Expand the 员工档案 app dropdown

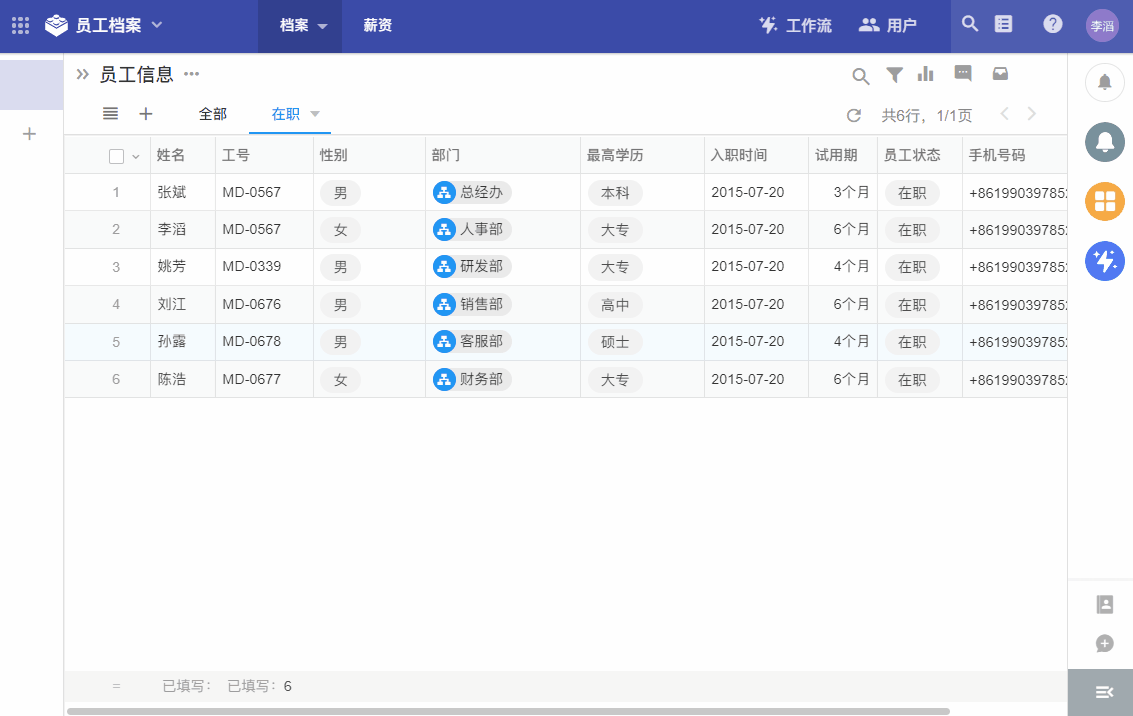pyautogui.click(x=157, y=25)
